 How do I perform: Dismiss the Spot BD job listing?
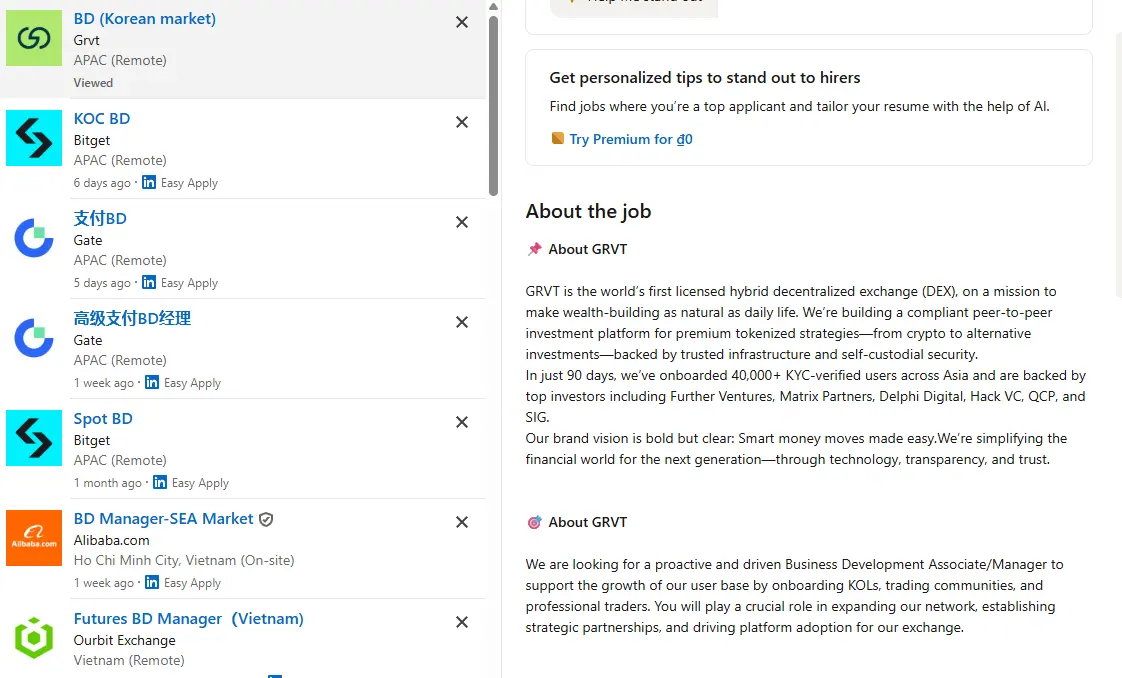pyautogui.click(x=462, y=422)
